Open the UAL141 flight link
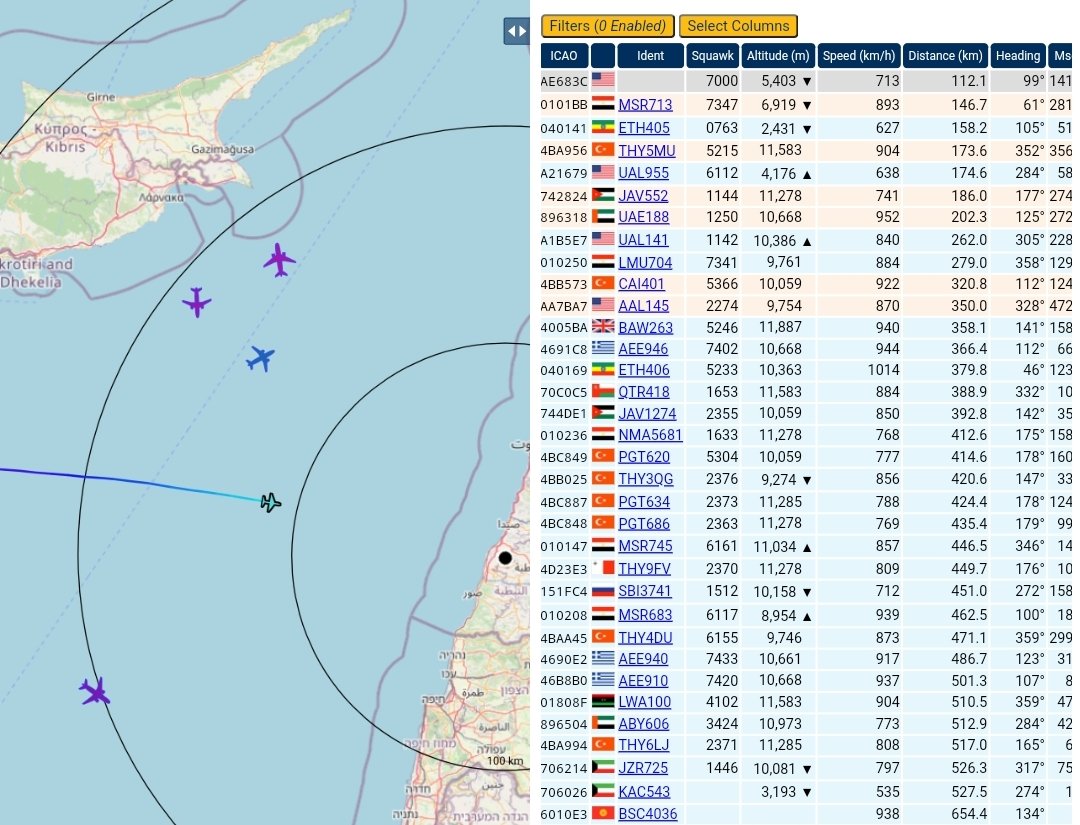1080x825 pixels. click(643, 240)
